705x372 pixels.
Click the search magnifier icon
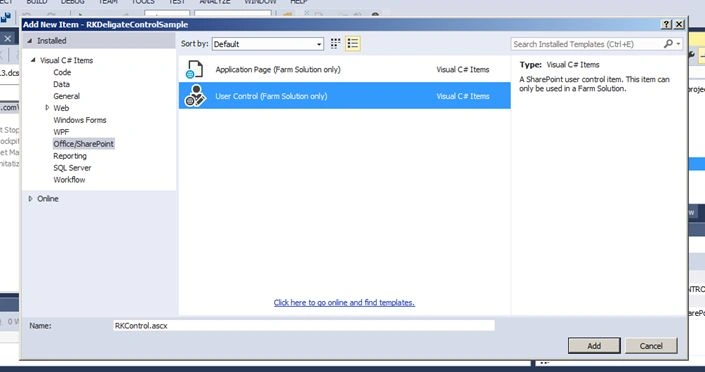[x=668, y=44]
